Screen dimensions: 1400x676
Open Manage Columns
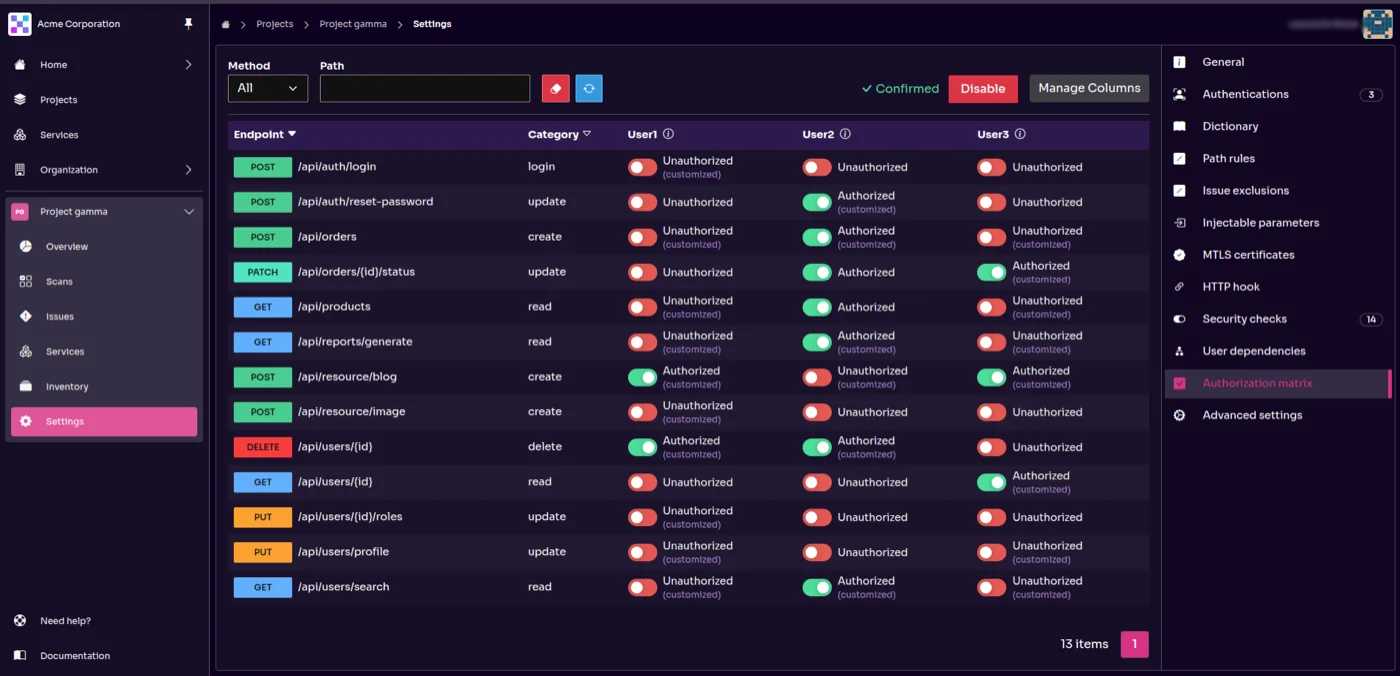click(1089, 88)
